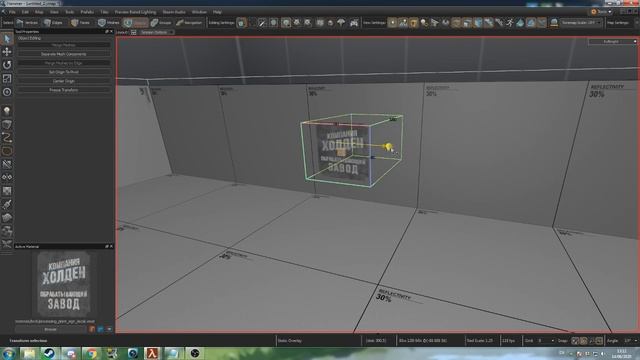Open OBS Studio from the taskbar
Screen dimensions: 640x360
pos(195,353)
